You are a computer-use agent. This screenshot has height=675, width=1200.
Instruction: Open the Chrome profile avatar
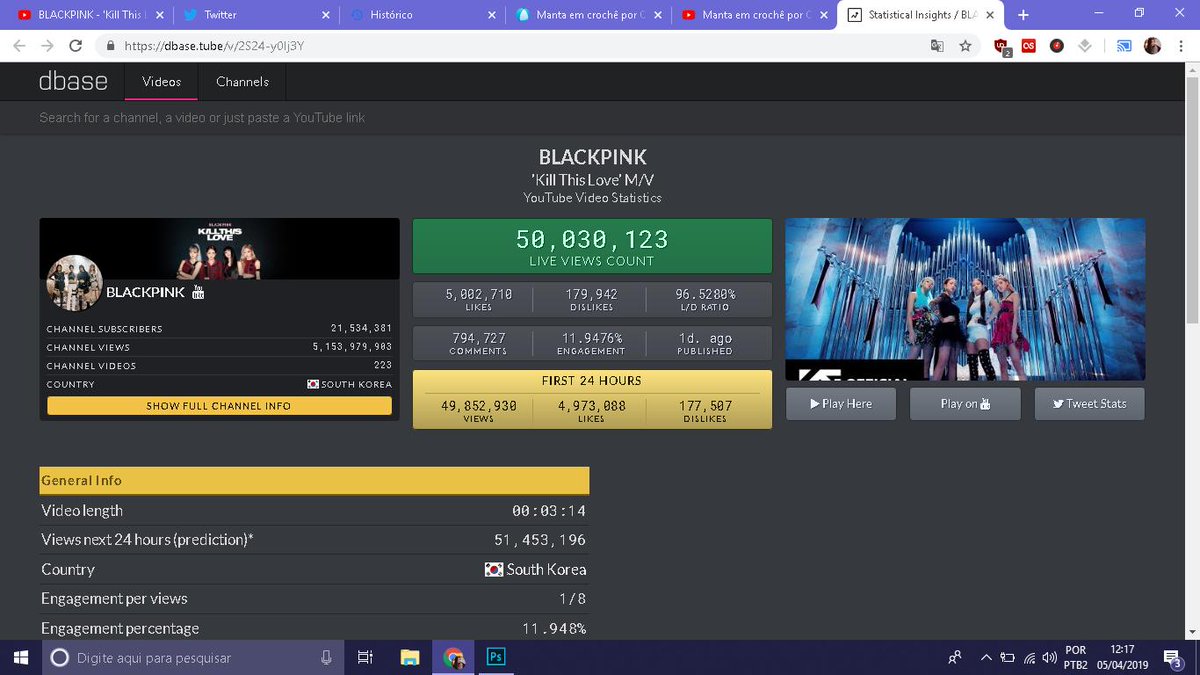1152,46
